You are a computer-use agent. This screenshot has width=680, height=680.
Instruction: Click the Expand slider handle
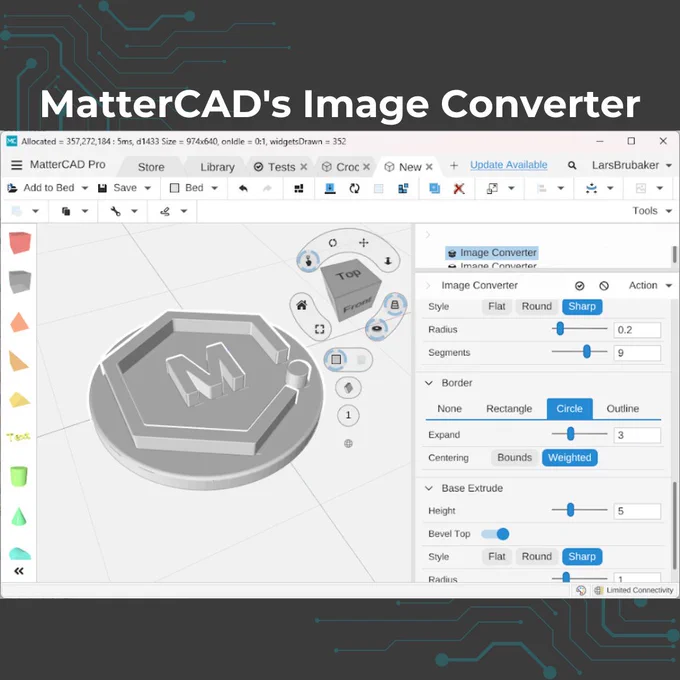571,434
